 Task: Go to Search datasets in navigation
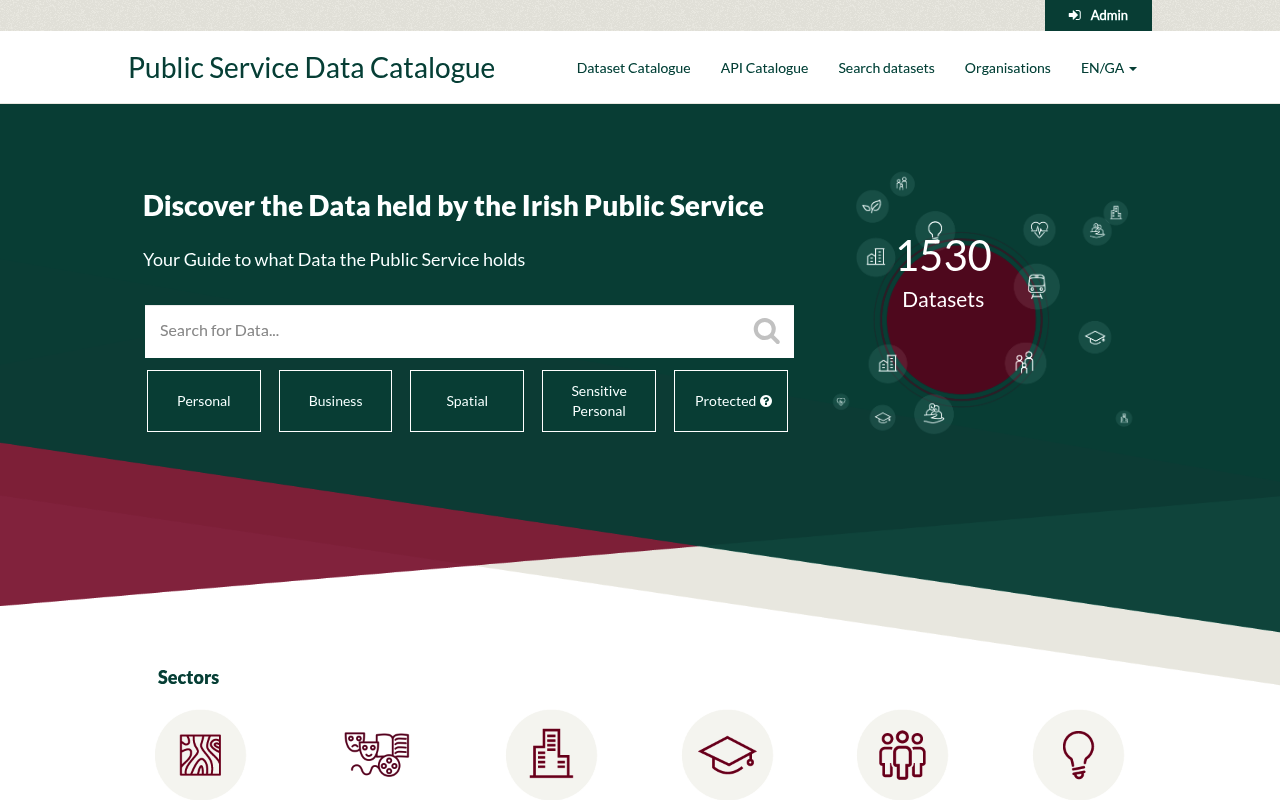886,68
